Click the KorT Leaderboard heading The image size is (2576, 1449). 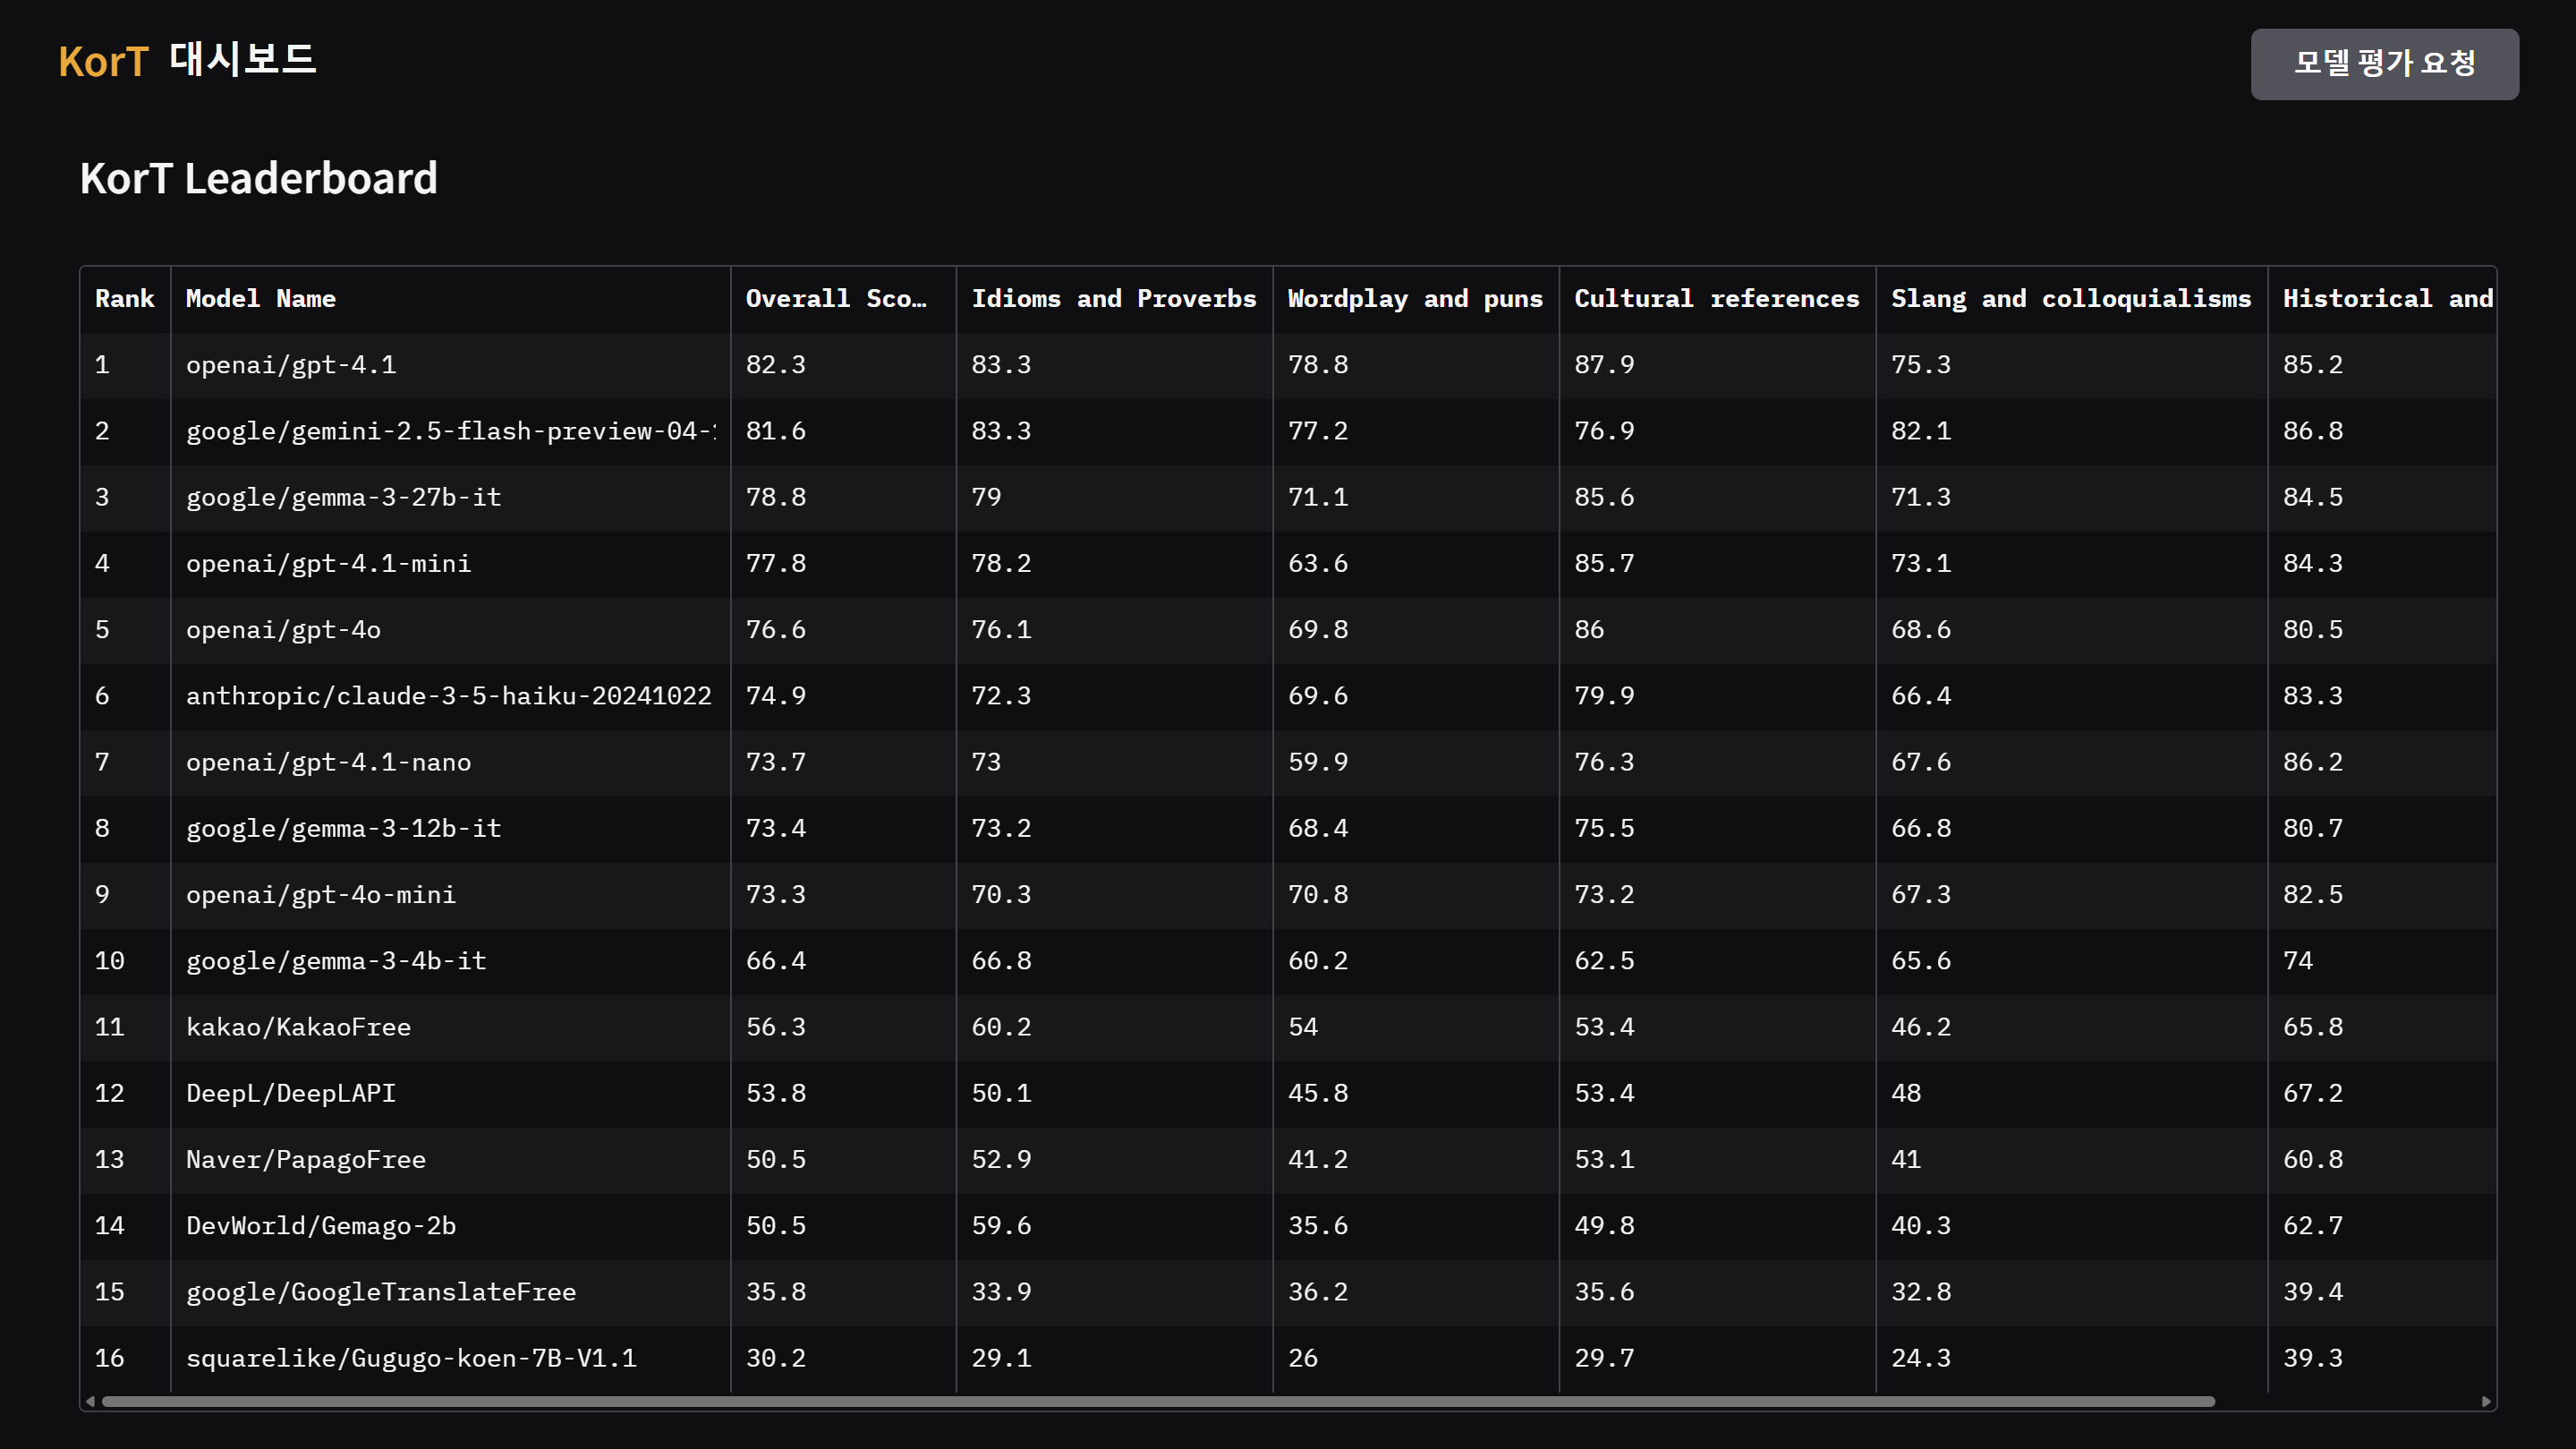pyautogui.click(x=258, y=179)
